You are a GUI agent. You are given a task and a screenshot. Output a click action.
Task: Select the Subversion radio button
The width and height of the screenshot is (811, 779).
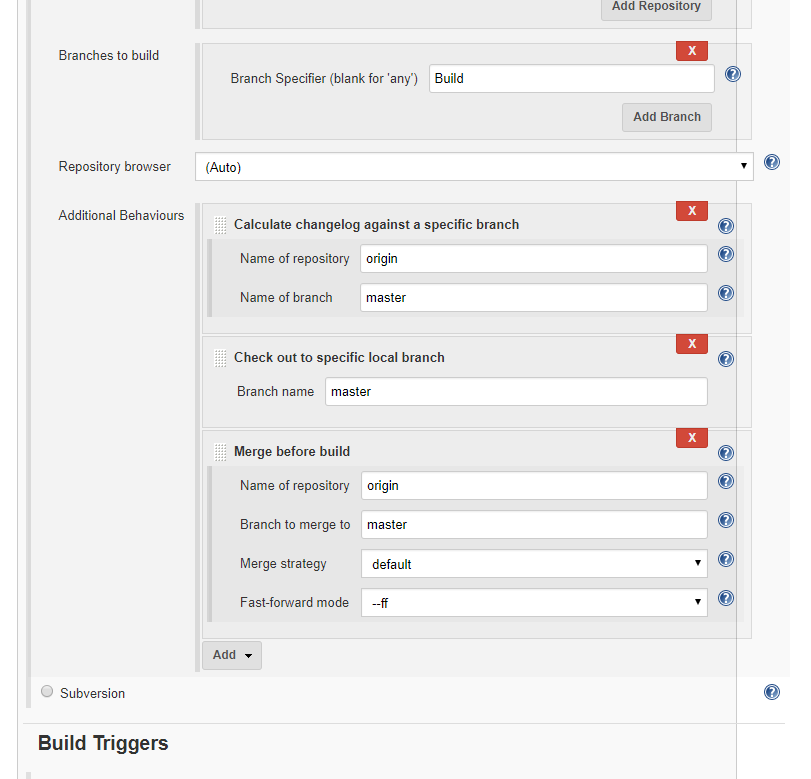click(x=47, y=691)
